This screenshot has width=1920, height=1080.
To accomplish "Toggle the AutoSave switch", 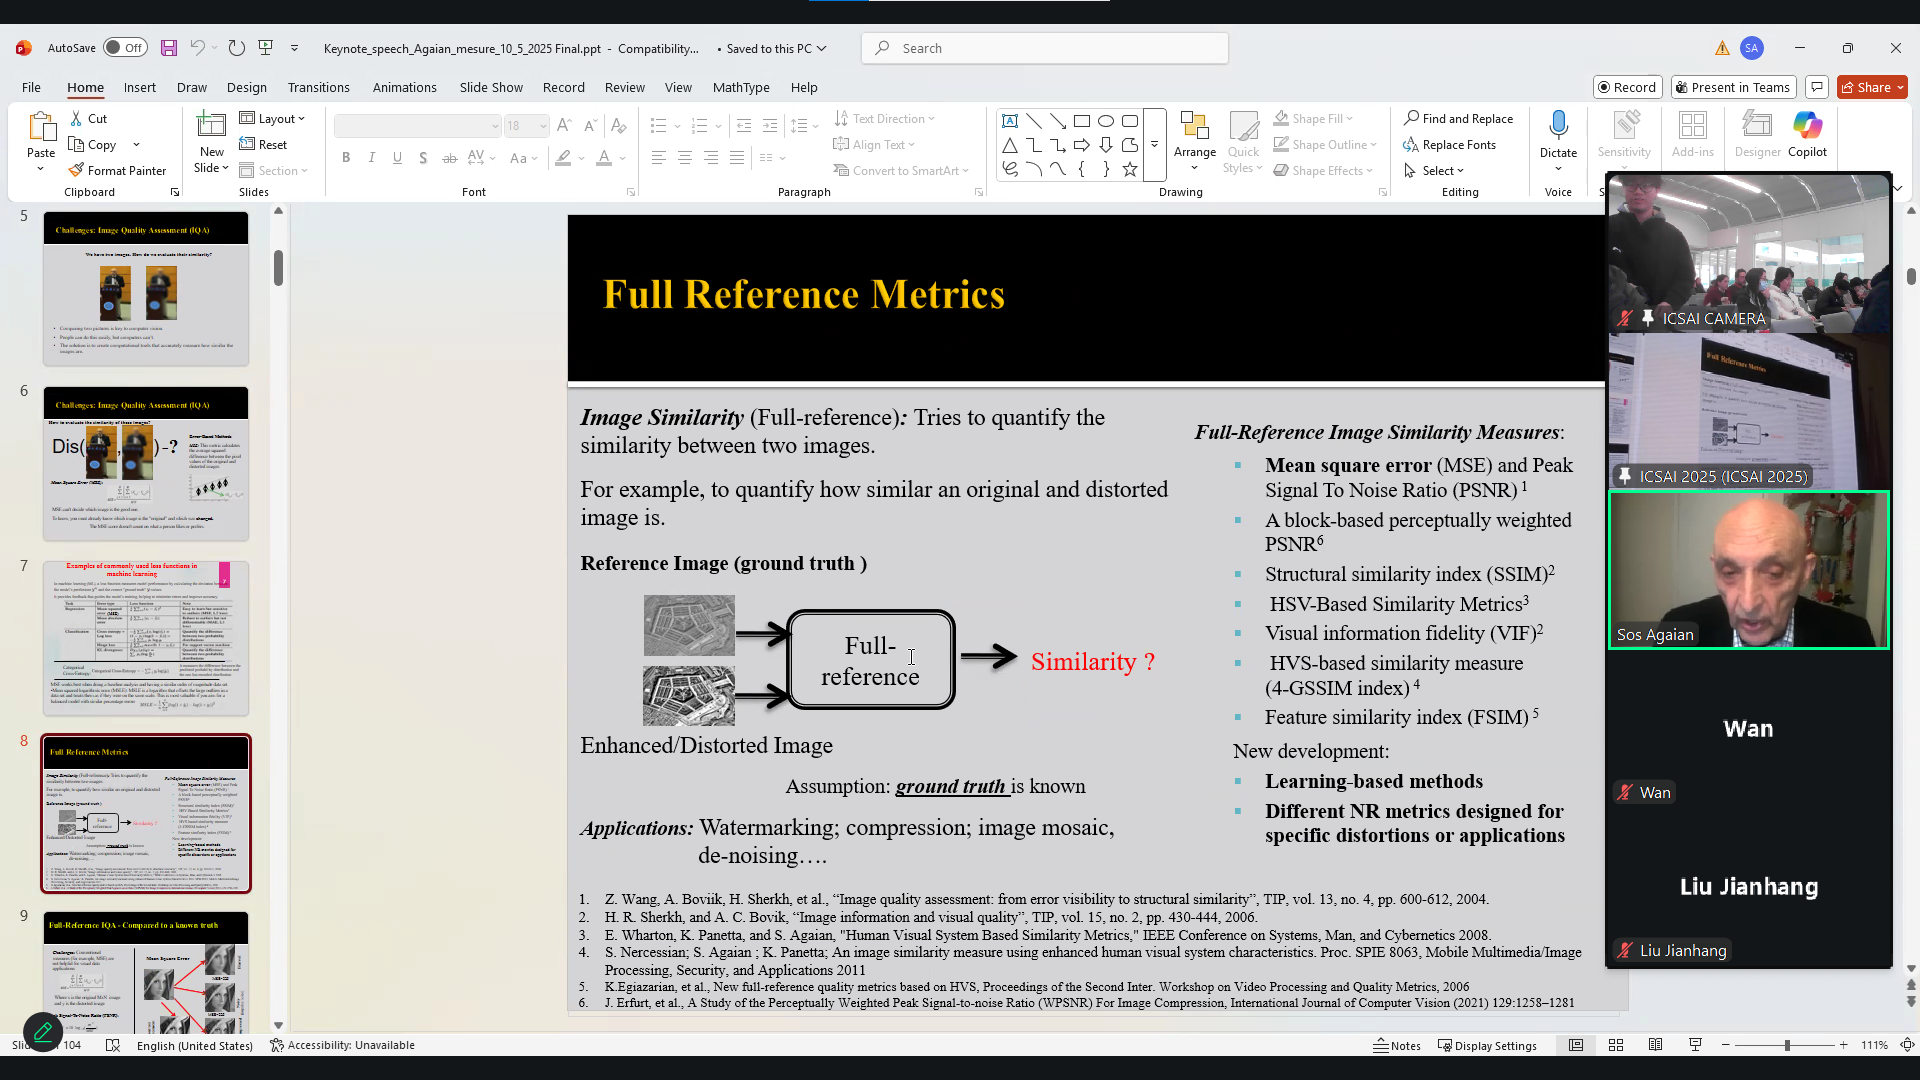I will tap(125, 48).
